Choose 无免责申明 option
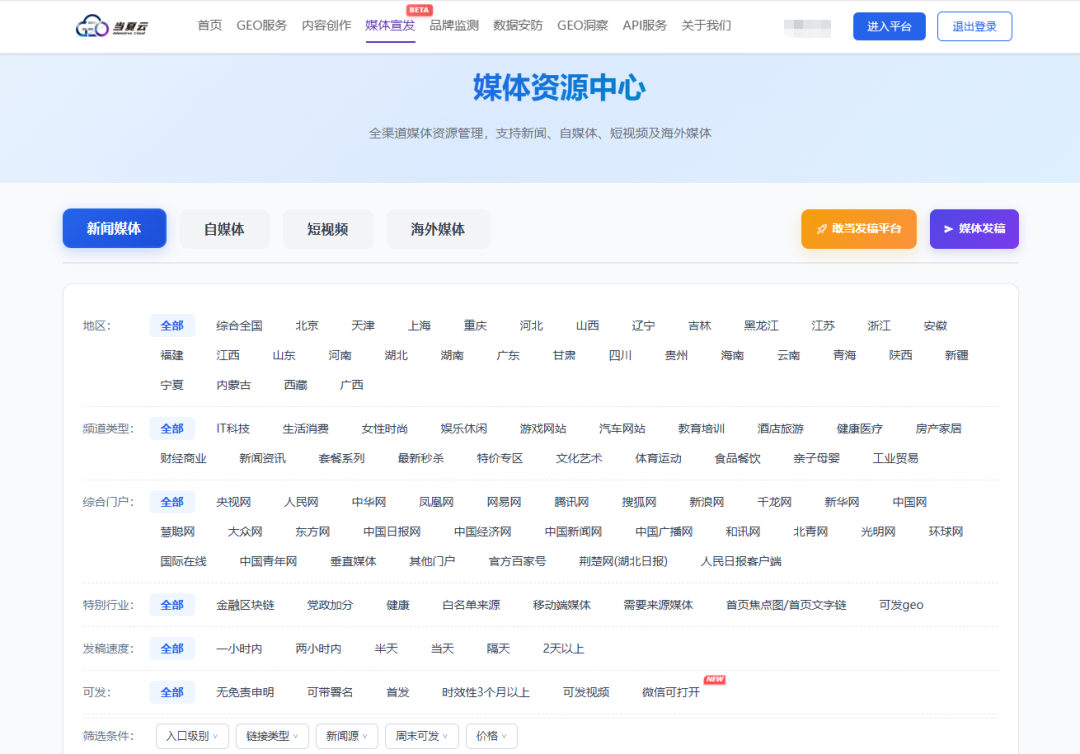Image resolution: width=1080 pixels, height=754 pixels. pos(245,692)
